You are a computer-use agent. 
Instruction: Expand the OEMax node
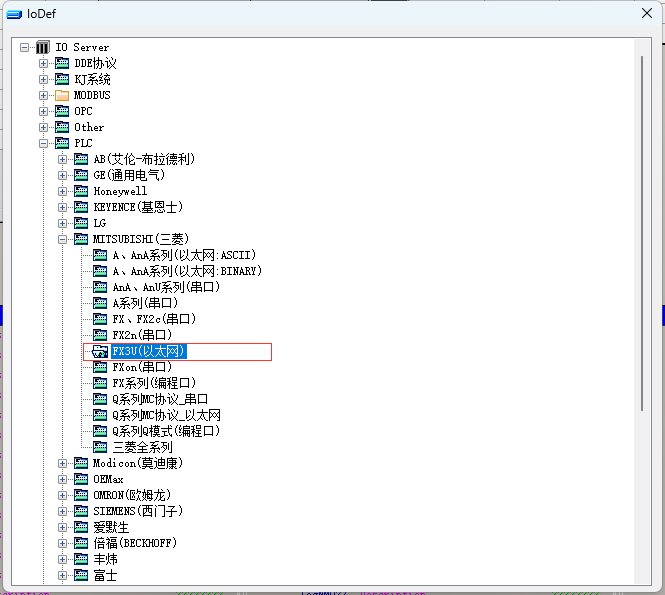62,479
